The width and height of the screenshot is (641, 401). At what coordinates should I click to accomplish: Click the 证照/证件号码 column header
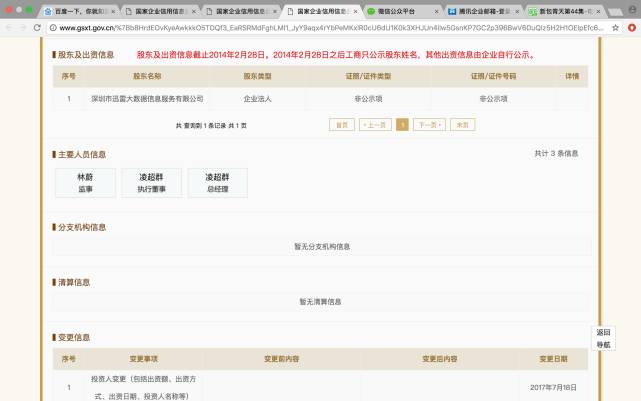[x=493, y=76]
